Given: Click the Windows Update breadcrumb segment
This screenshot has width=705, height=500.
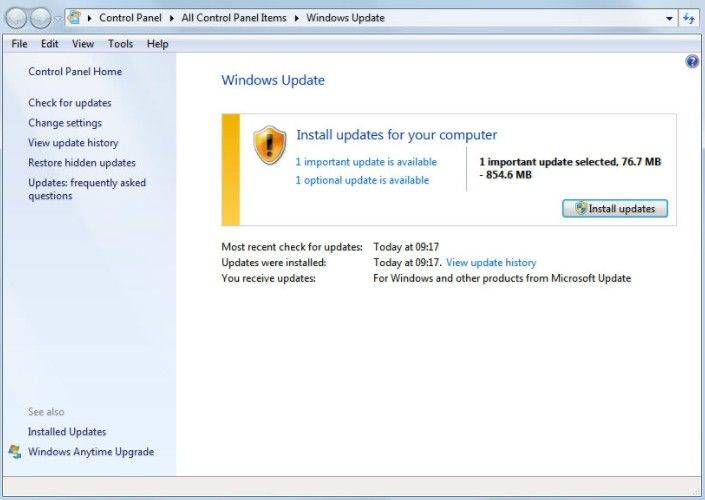Looking at the screenshot, I should pyautogui.click(x=345, y=18).
